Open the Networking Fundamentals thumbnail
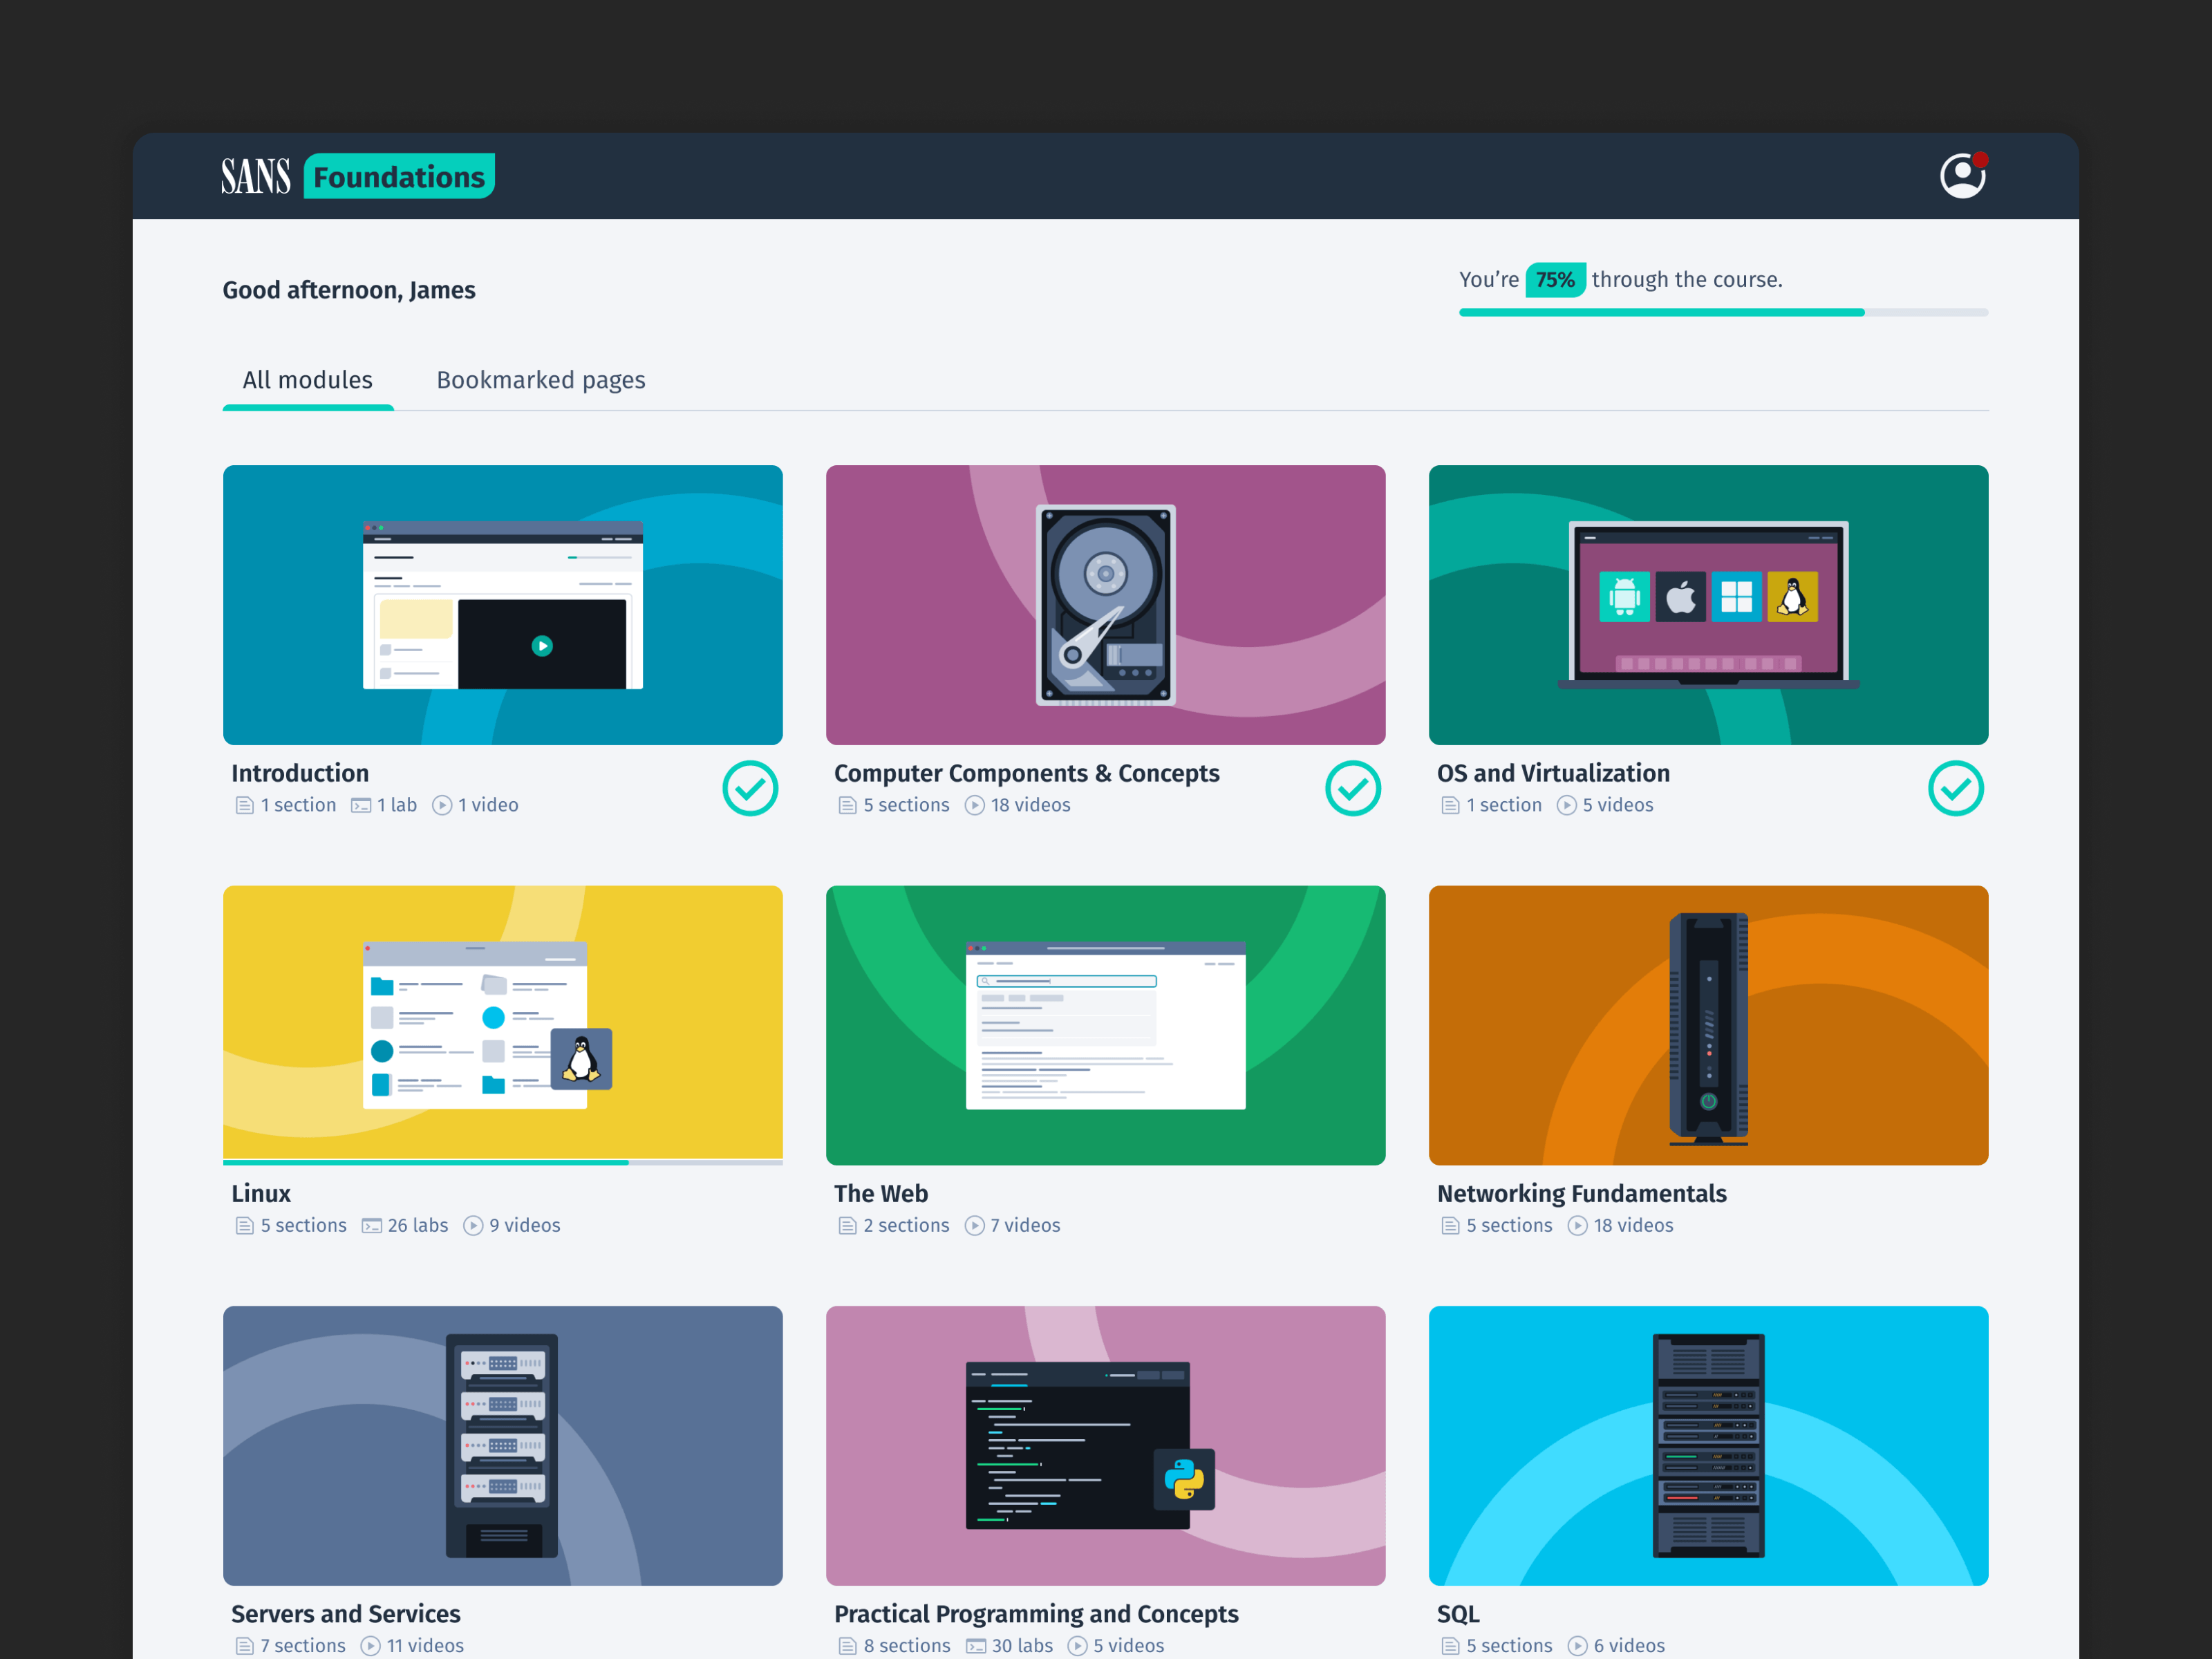This screenshot has width=2212, height=1659. (1708, 1025)
